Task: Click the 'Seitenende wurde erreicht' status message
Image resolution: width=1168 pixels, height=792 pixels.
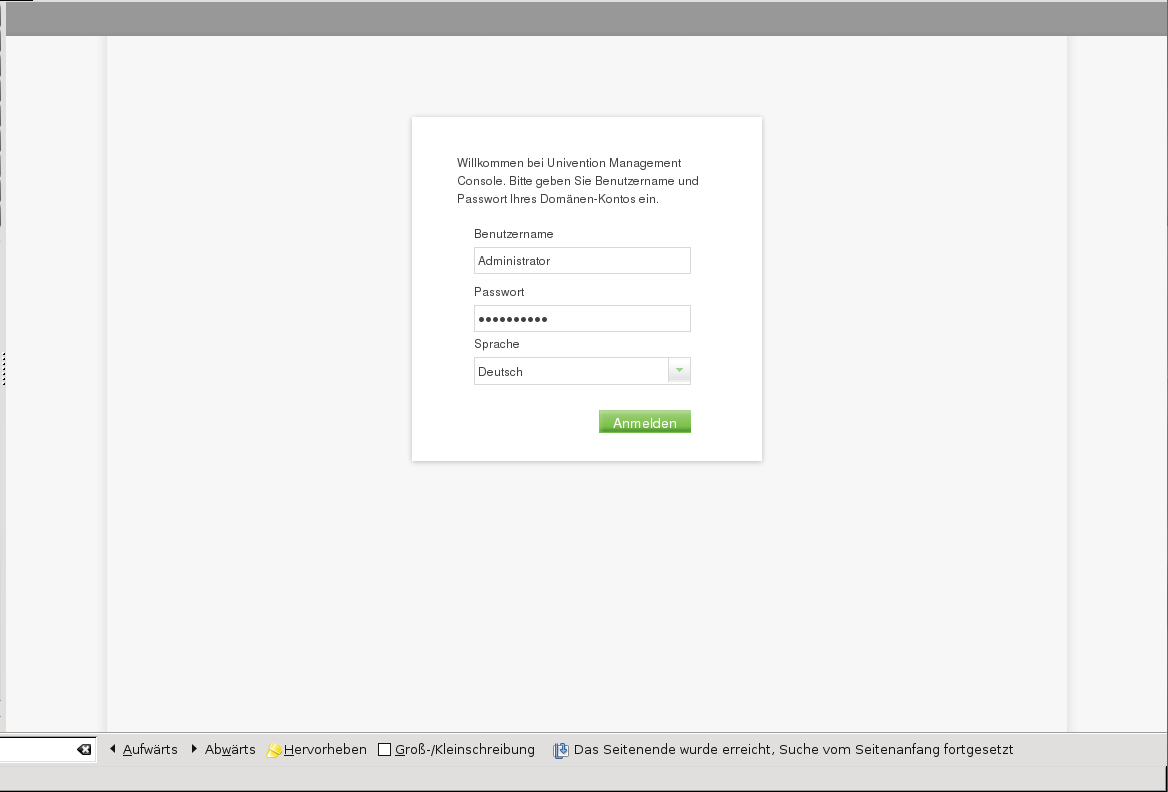Action: tap(793, 749)
